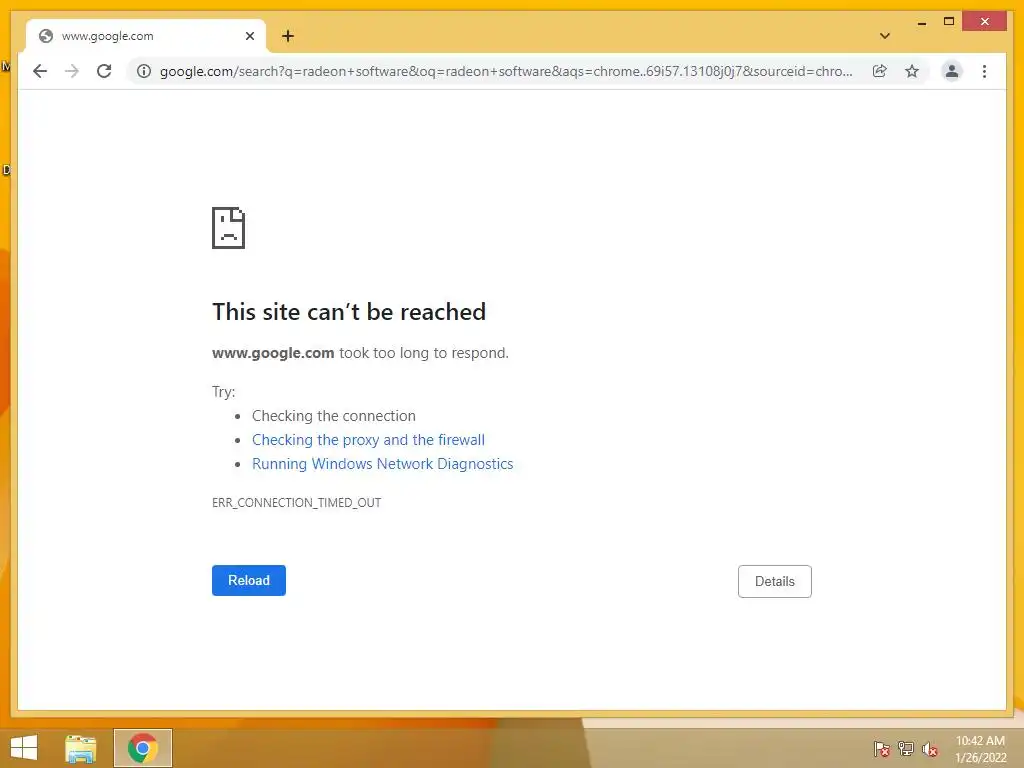Open Action Center flag tray icon
Screen dimensions: 1024x768
(882, 749)
